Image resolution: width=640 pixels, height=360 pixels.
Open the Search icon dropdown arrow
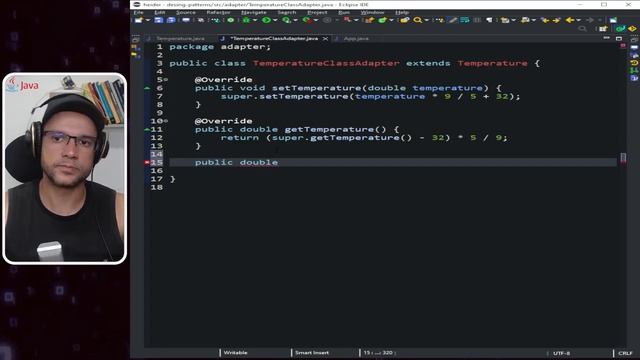pyautogui.click(x=427, y=20)
